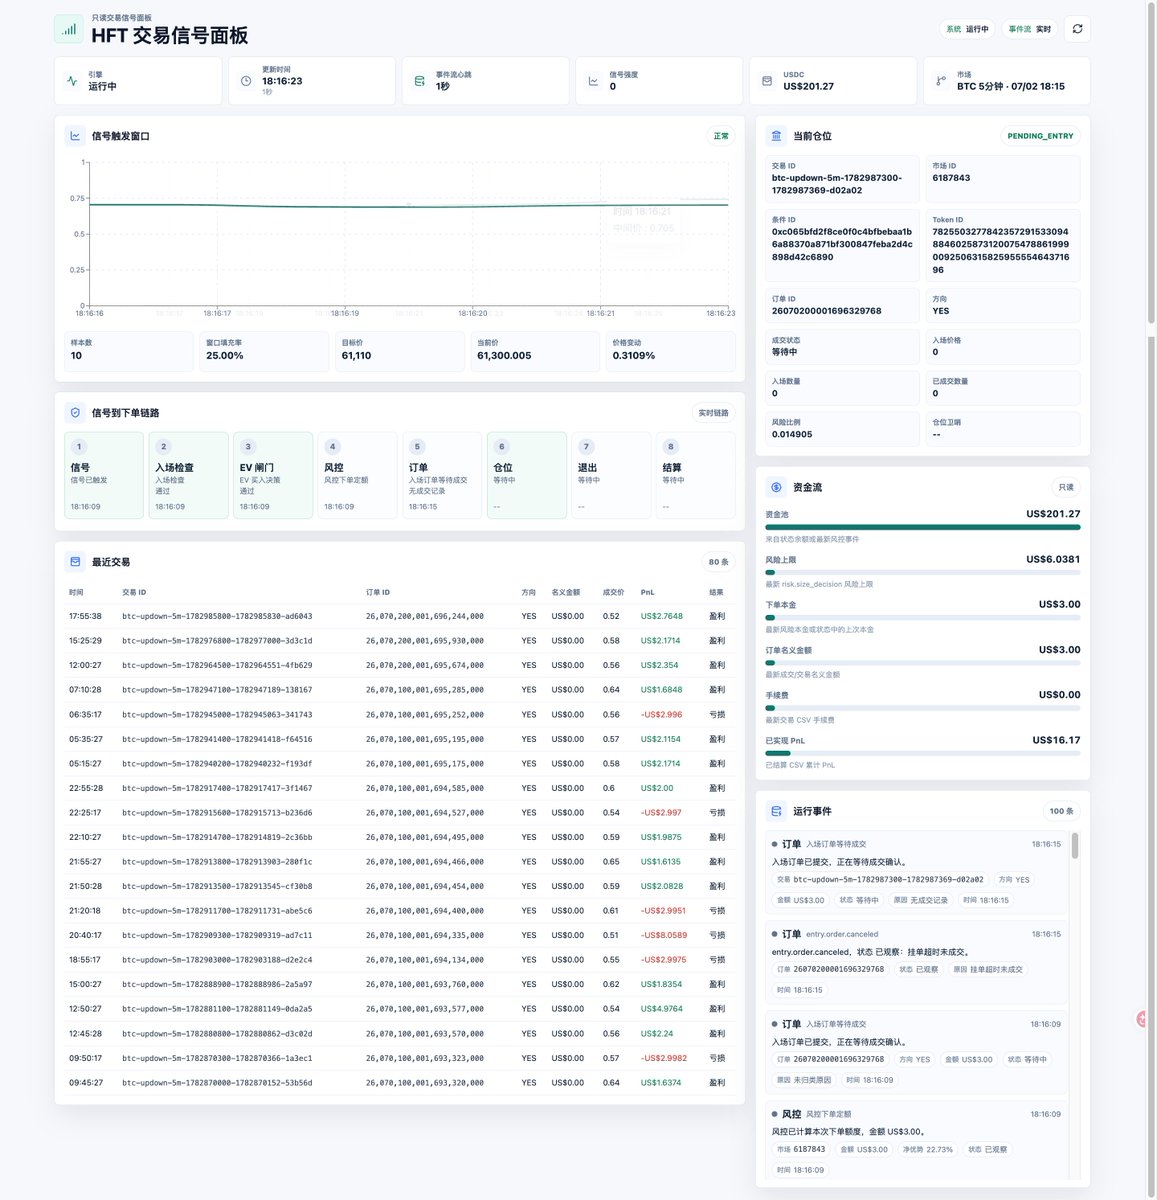Viewport: 1157px width, 1200px height.
Task: Click the 系统 运行中 status badge
Action: (967, 29)
